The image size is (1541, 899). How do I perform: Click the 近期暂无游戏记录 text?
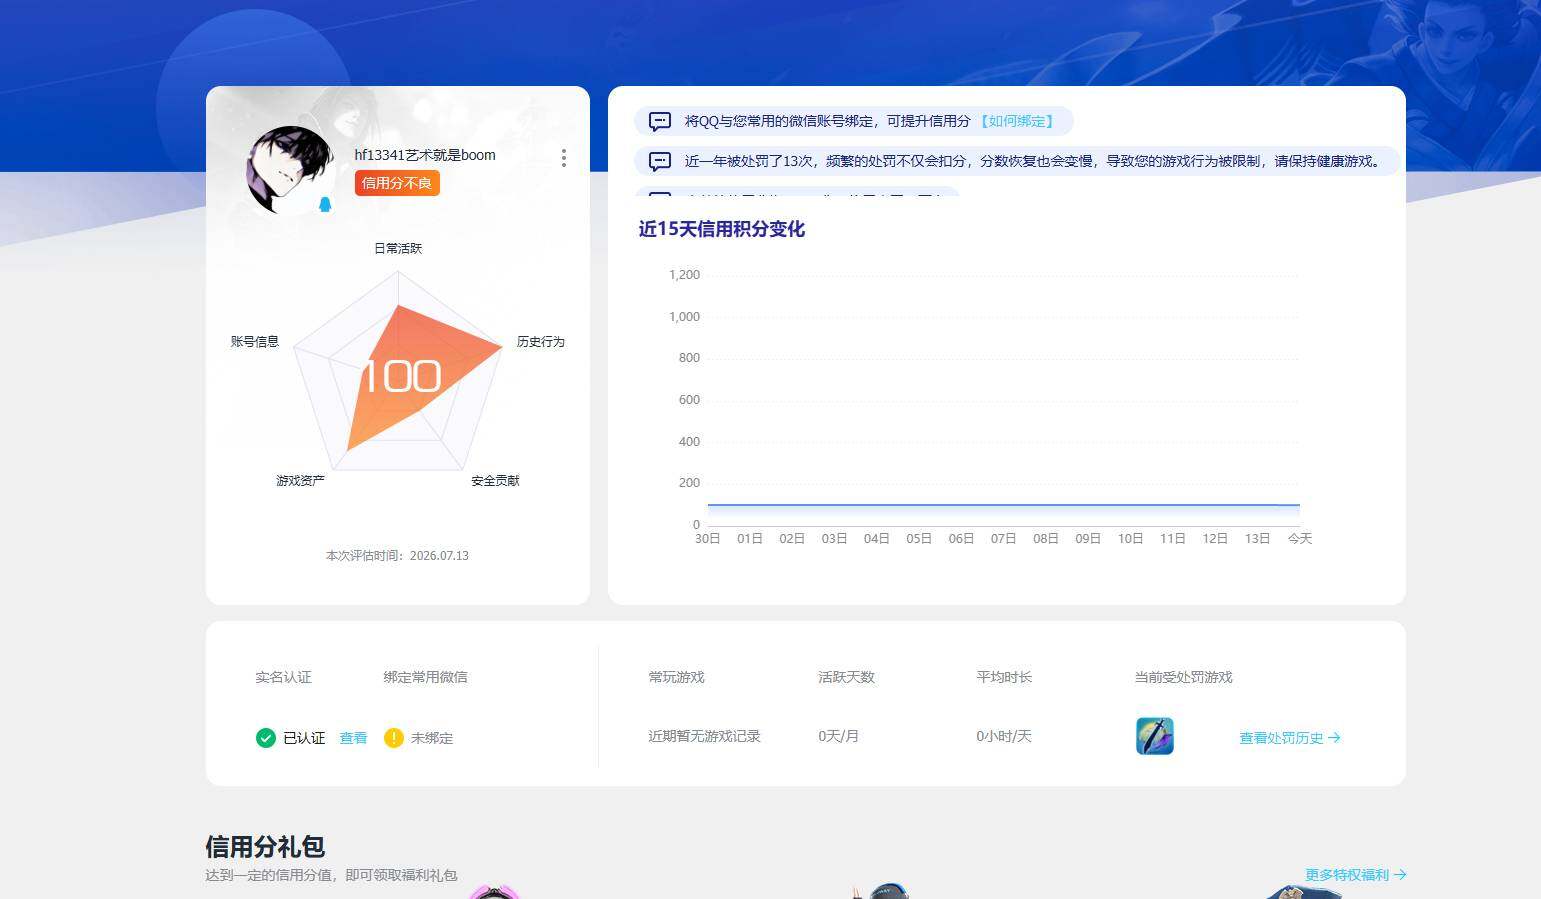705,736
